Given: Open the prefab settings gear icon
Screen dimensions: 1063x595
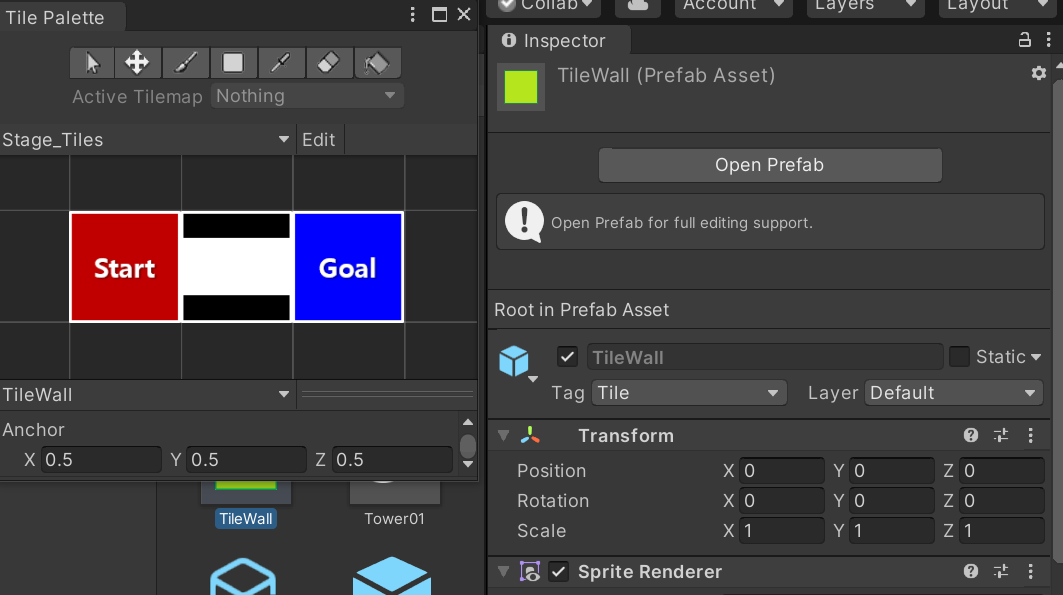Looking at the screenshot, I should pos(1038,74).
